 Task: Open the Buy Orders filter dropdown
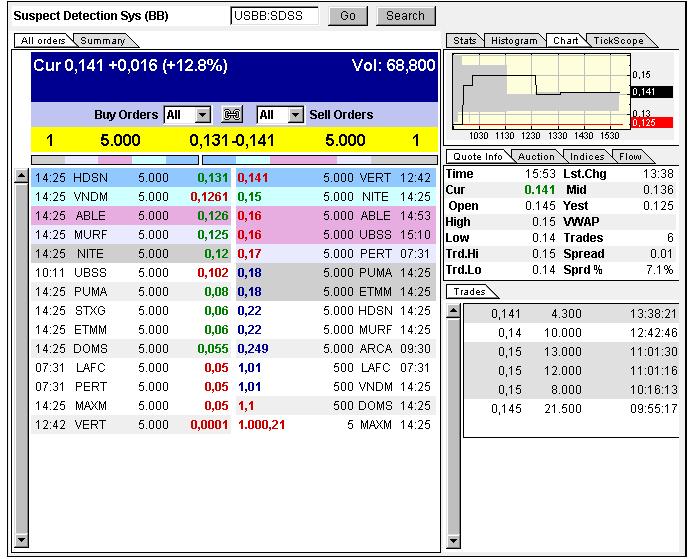tap(203, 115)
